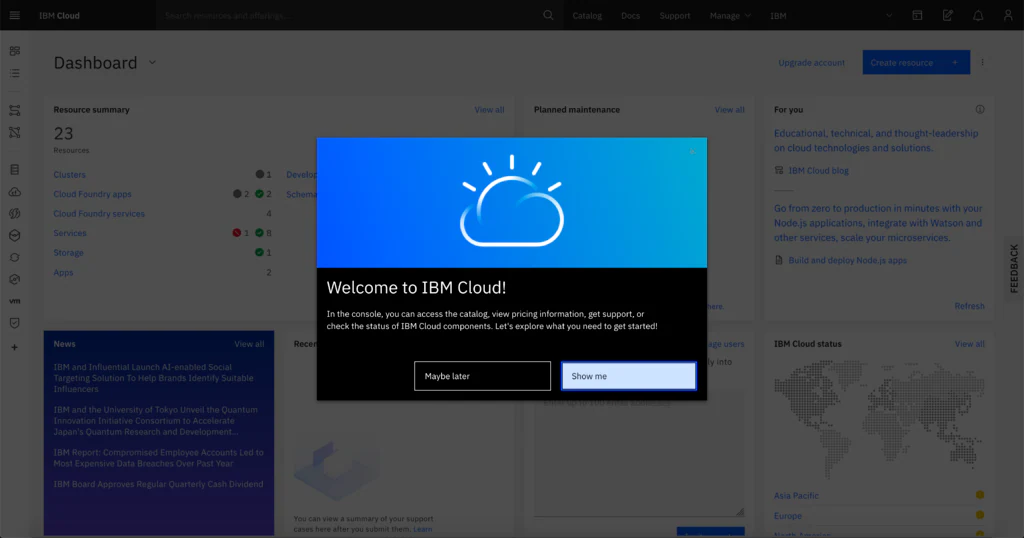Click View all in News panel
The height and width of the screenshot is (538, 1024).
[x=249, y=344]
